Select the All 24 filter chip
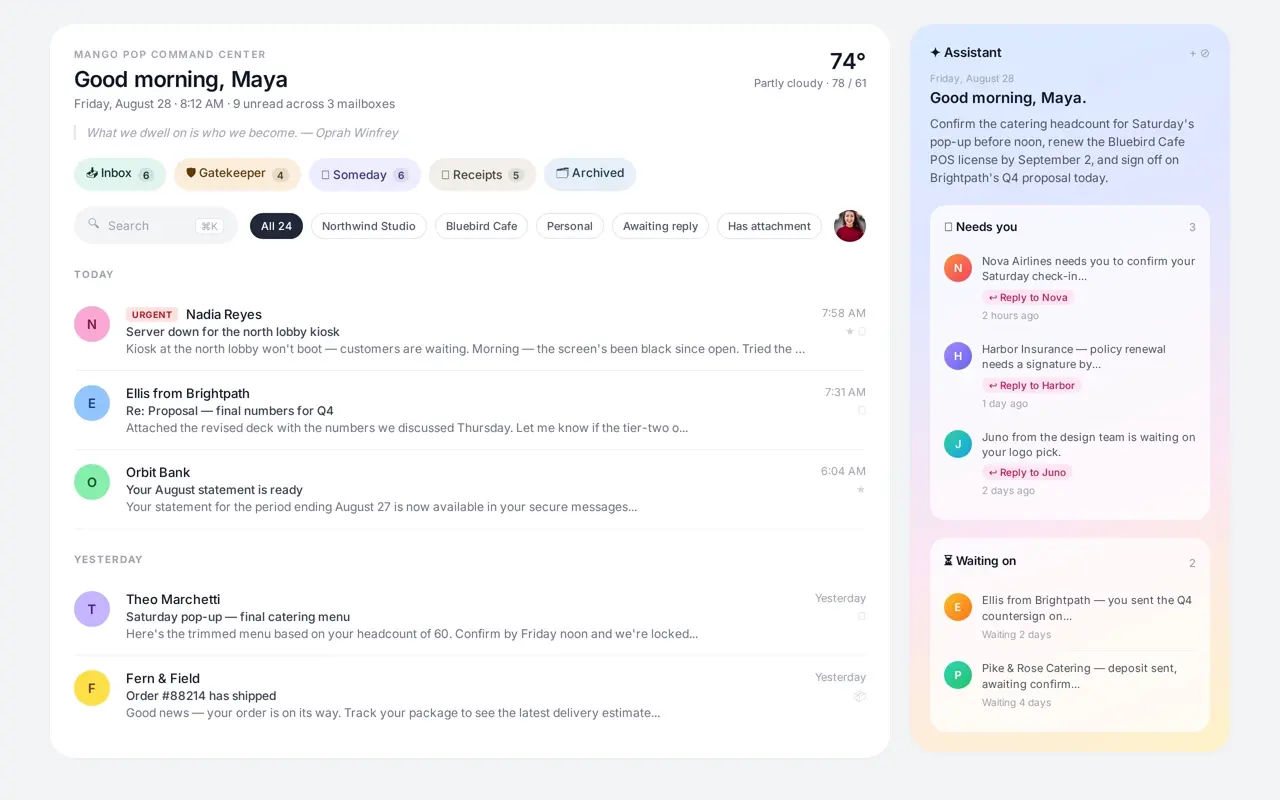Viewport: 1280px width, 800px height. (x=276, y=226)
